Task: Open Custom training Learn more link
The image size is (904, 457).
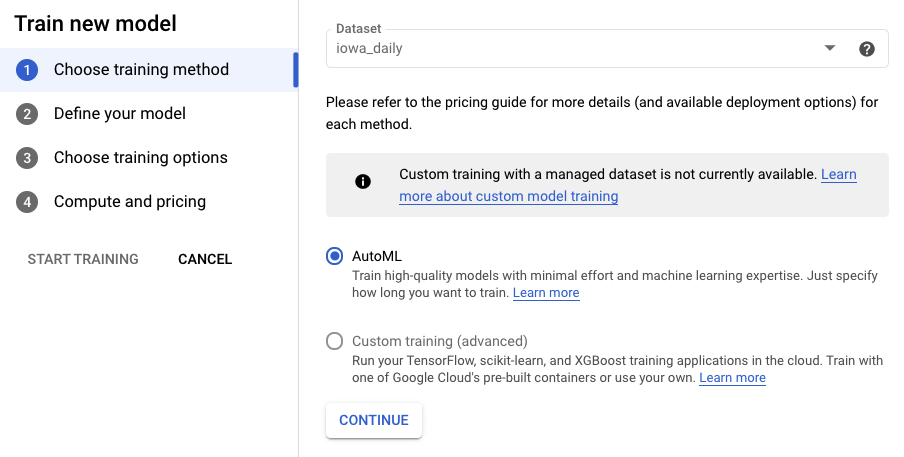Action: [732, 378]
